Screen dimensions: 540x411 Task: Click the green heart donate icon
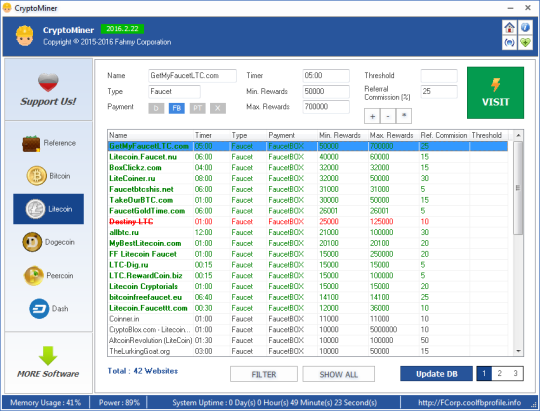525,43
